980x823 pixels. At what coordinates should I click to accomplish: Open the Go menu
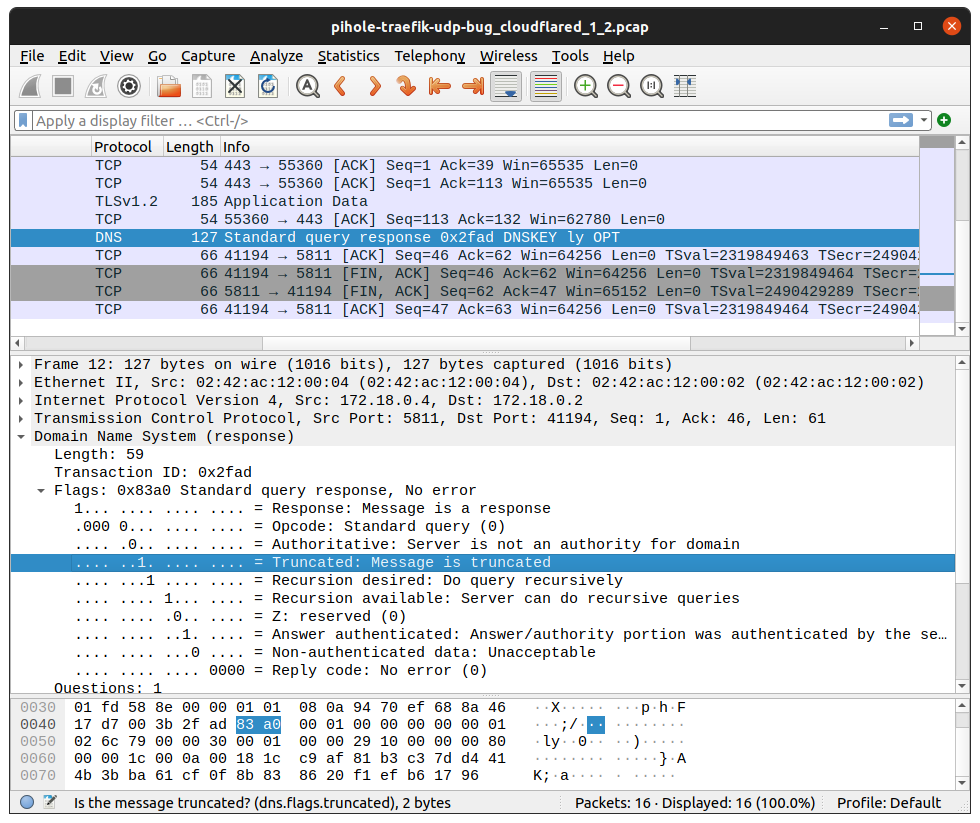pos(157,56)
